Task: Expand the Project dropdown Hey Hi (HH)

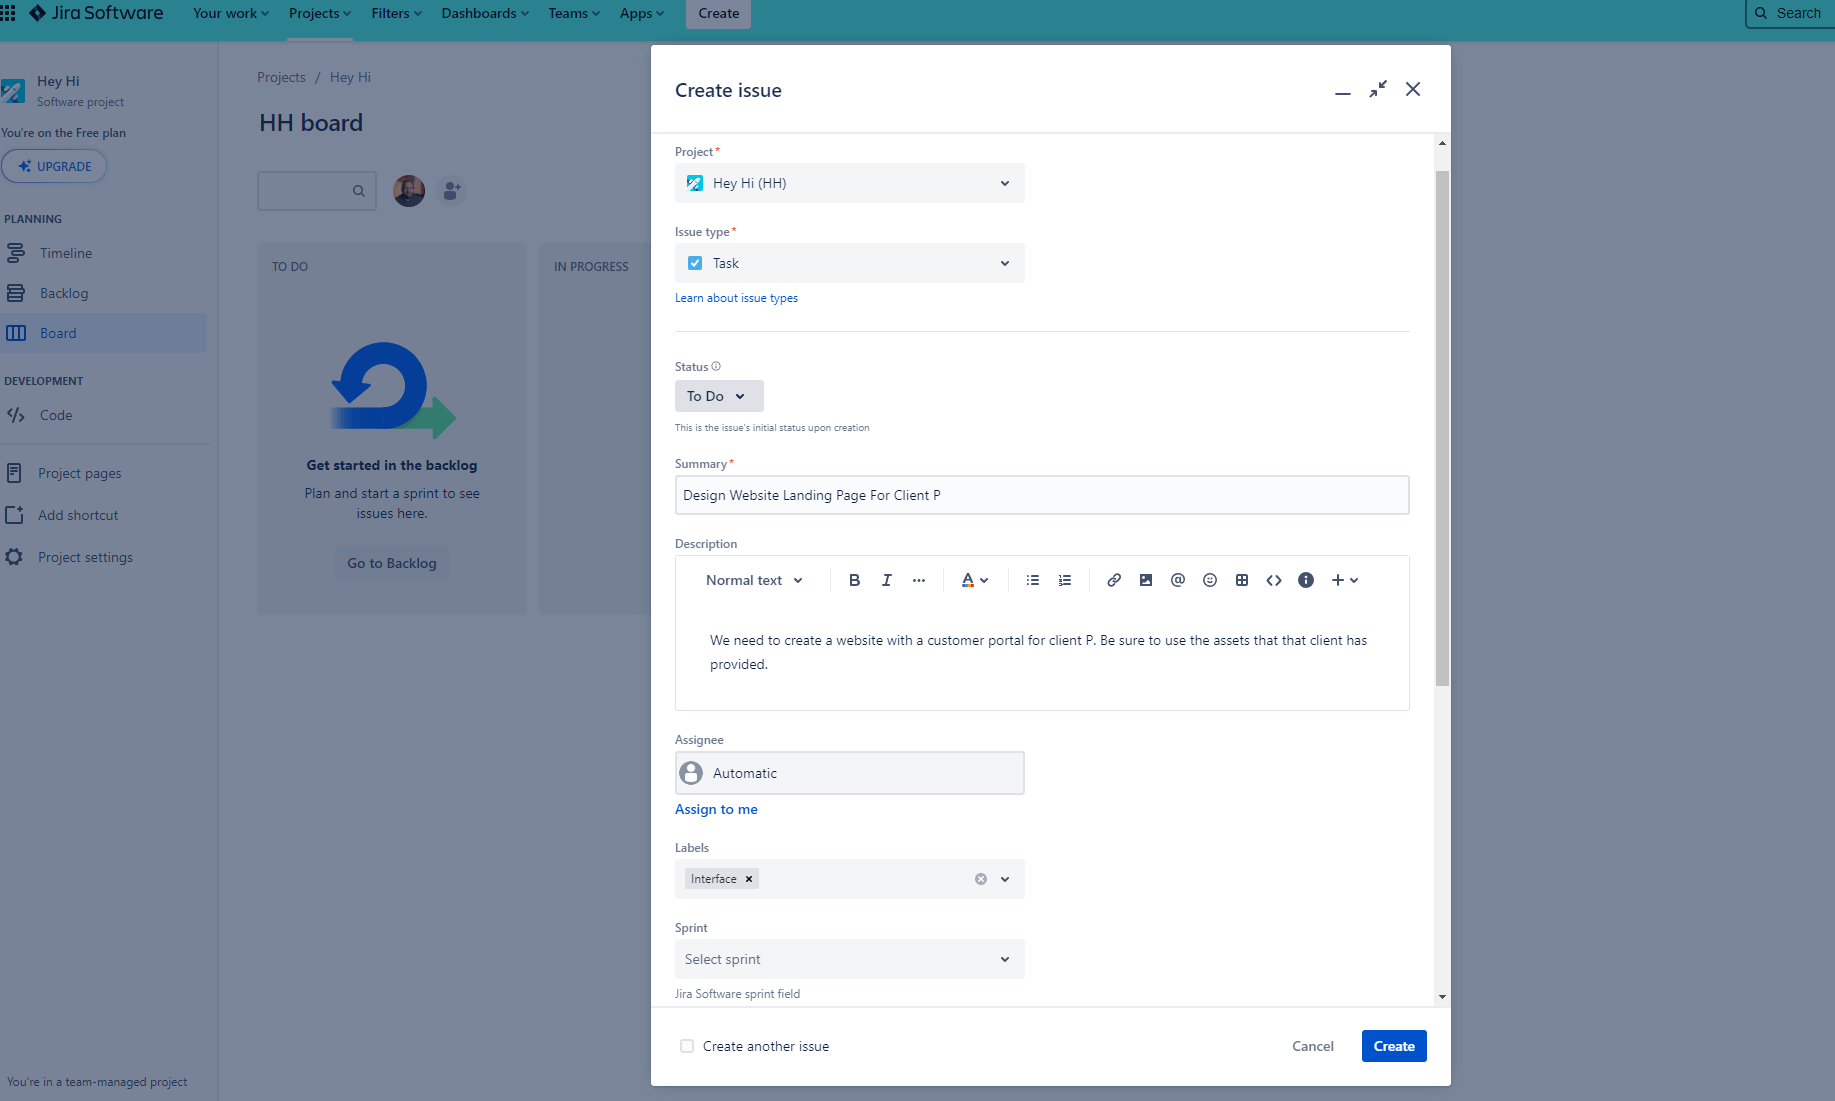Action: click(849, 183)
